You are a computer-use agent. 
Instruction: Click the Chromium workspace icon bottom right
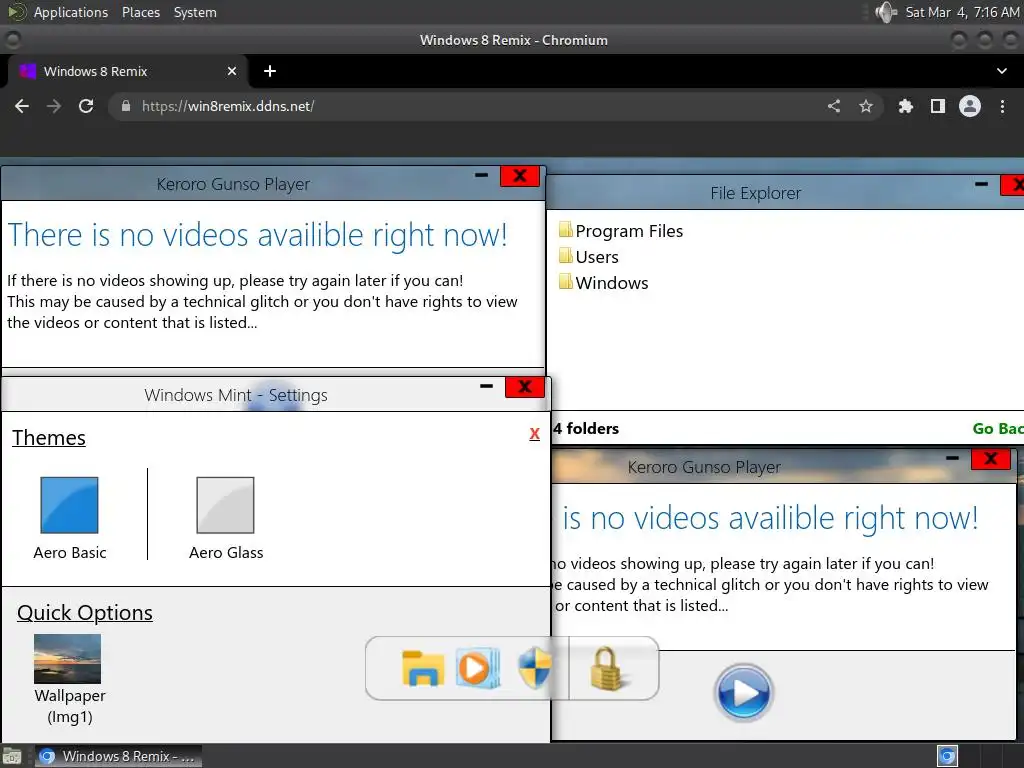(947, 756)
